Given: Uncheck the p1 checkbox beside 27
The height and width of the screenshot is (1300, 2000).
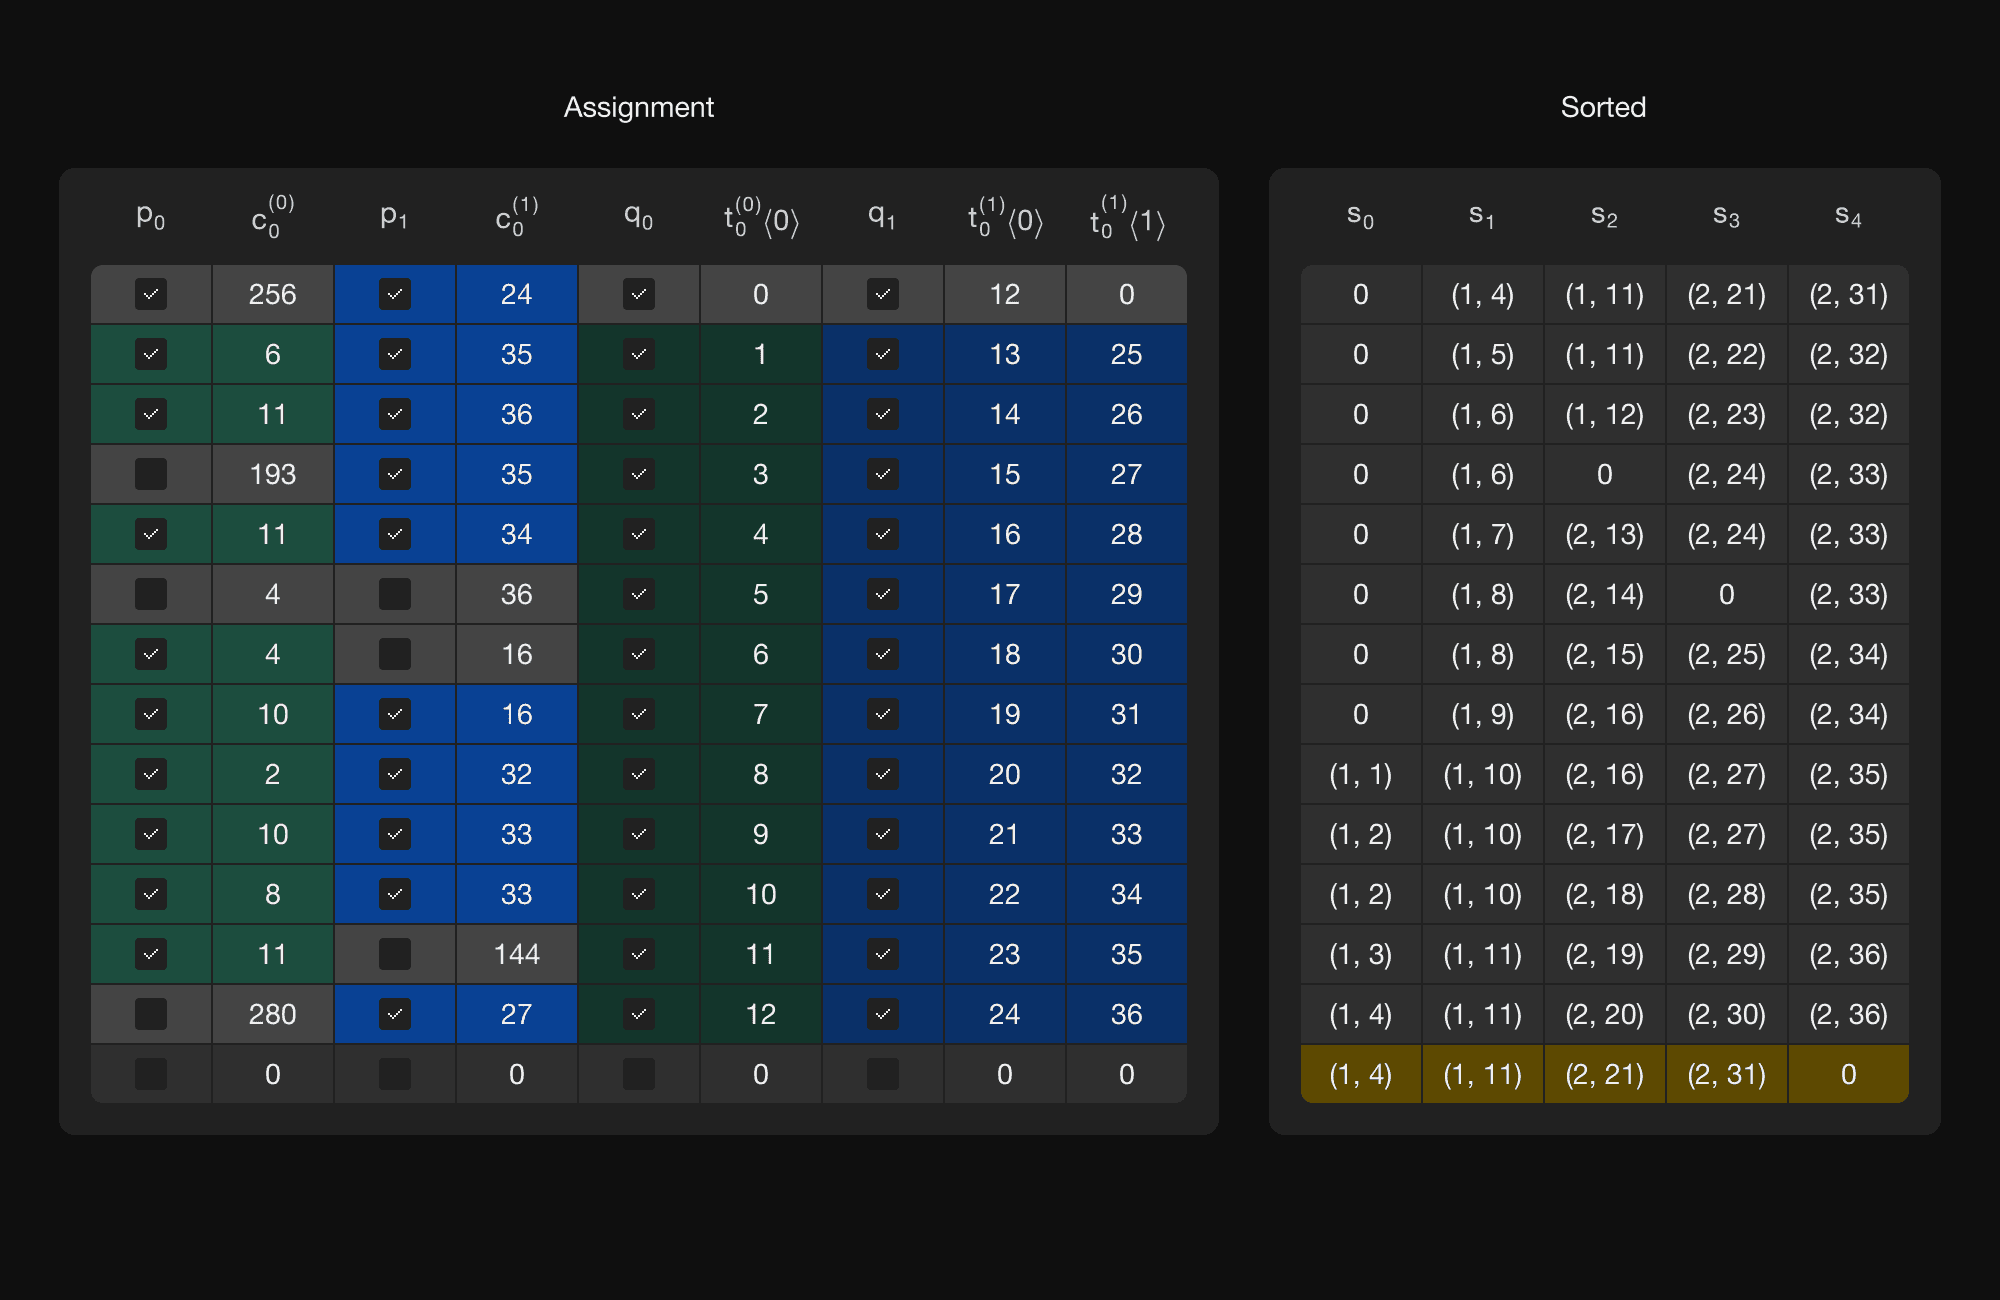Looking at the screenshot, I should [395, 1014].
